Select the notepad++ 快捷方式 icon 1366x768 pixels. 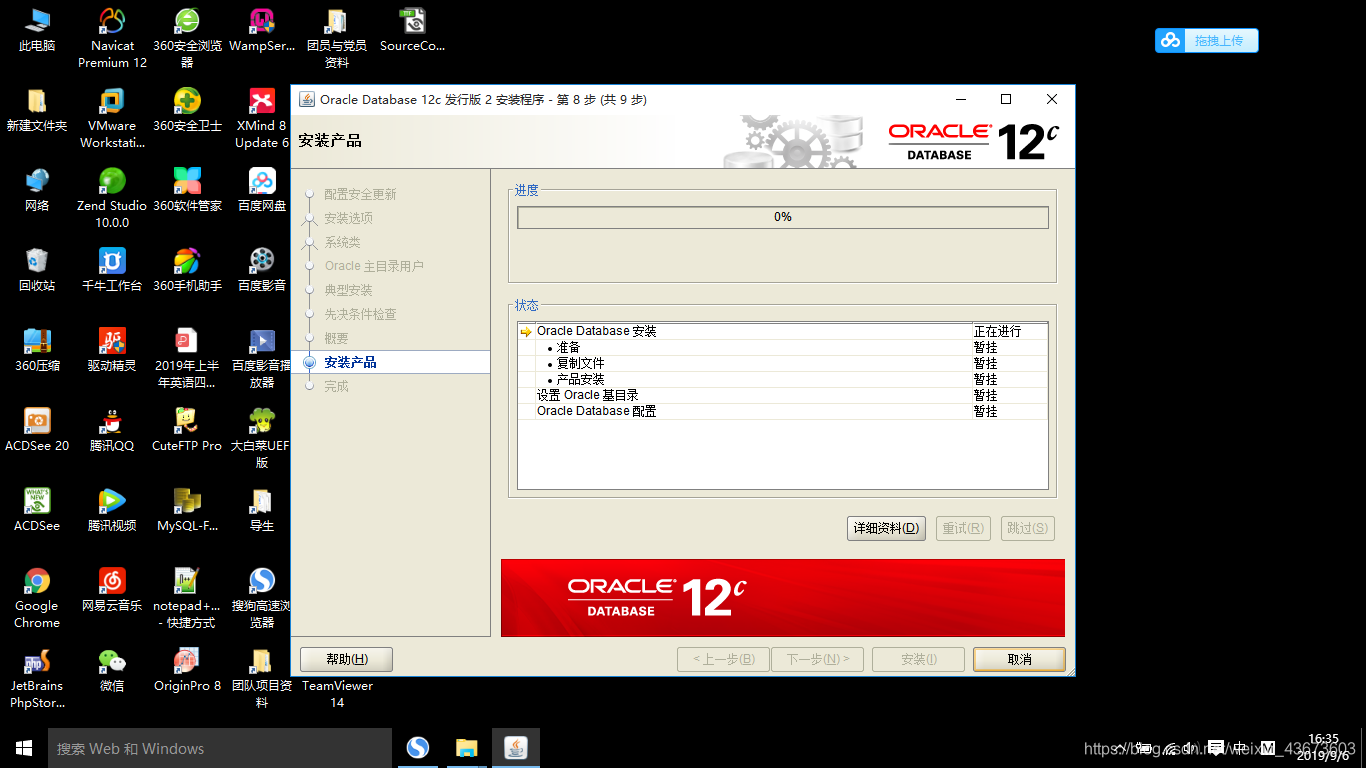187,597
